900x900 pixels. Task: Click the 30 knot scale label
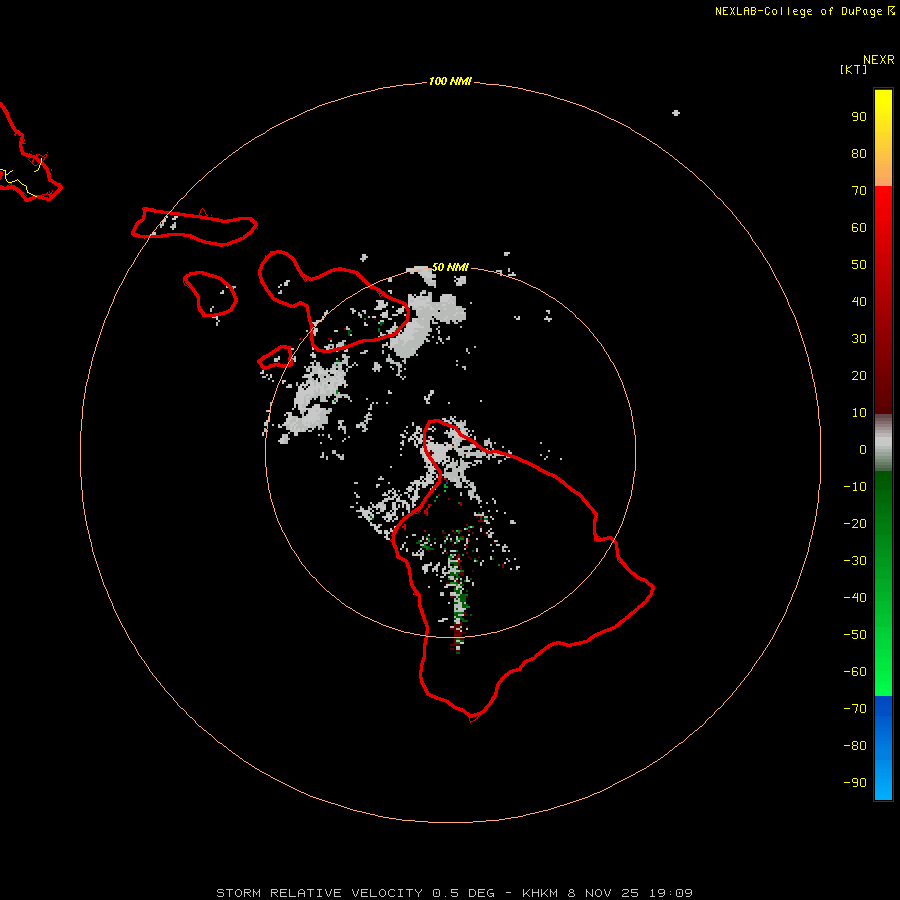click(859, 339)
